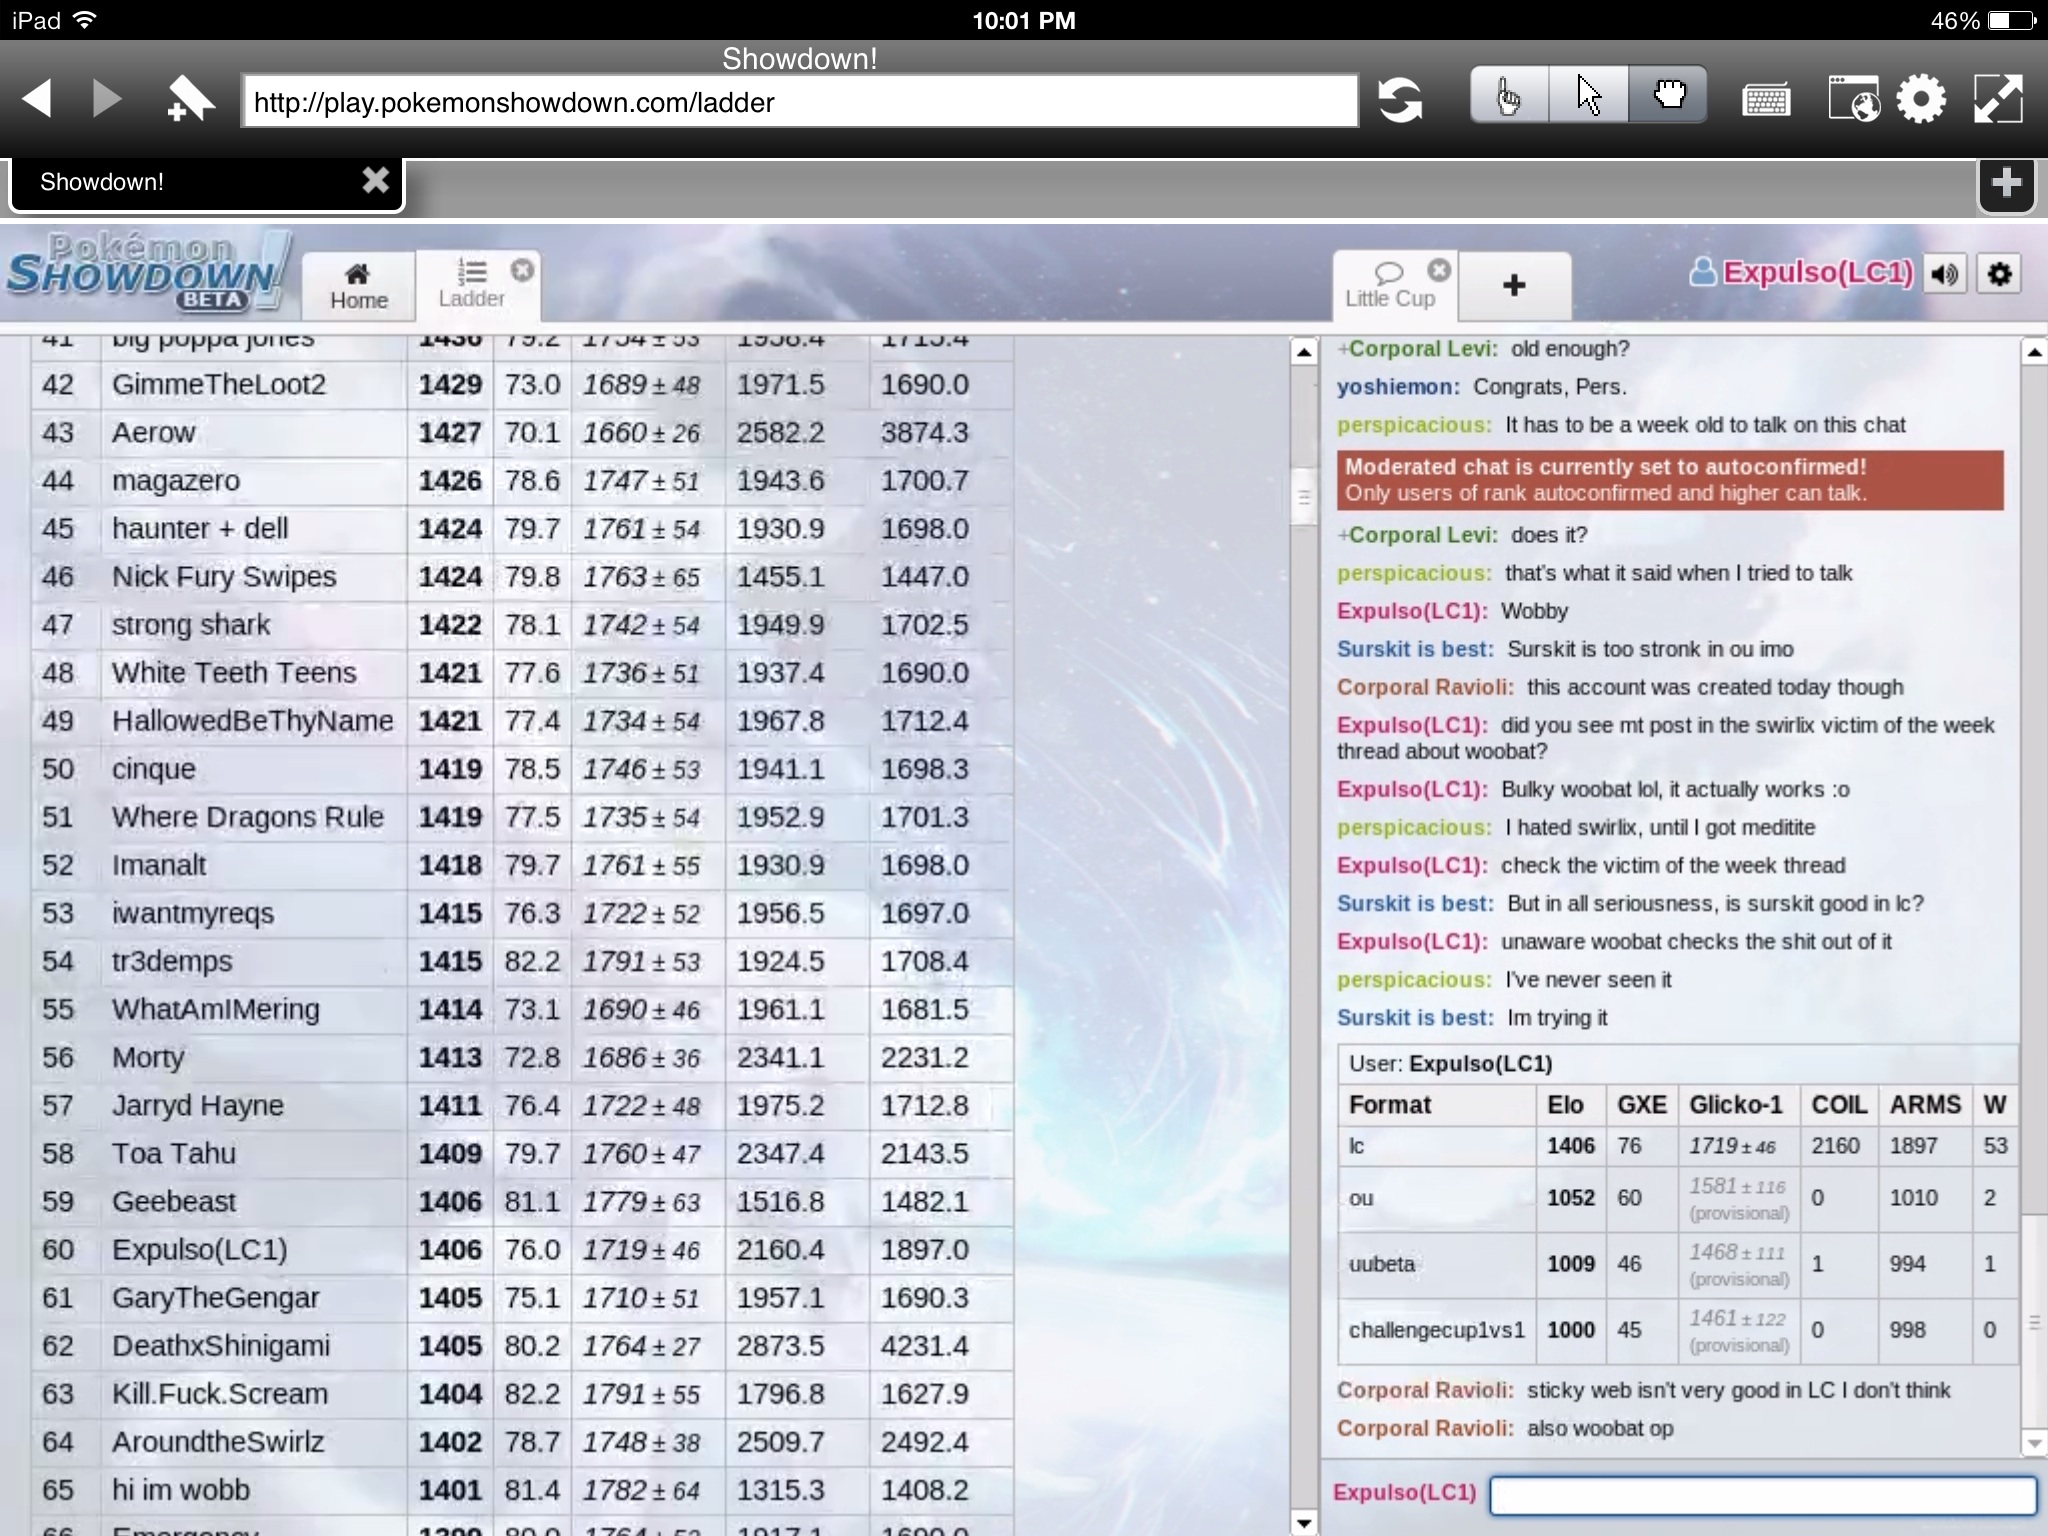Select ladder row DeathxShinigami
2048x1536 pixels.
click(x=522, y=1345)
